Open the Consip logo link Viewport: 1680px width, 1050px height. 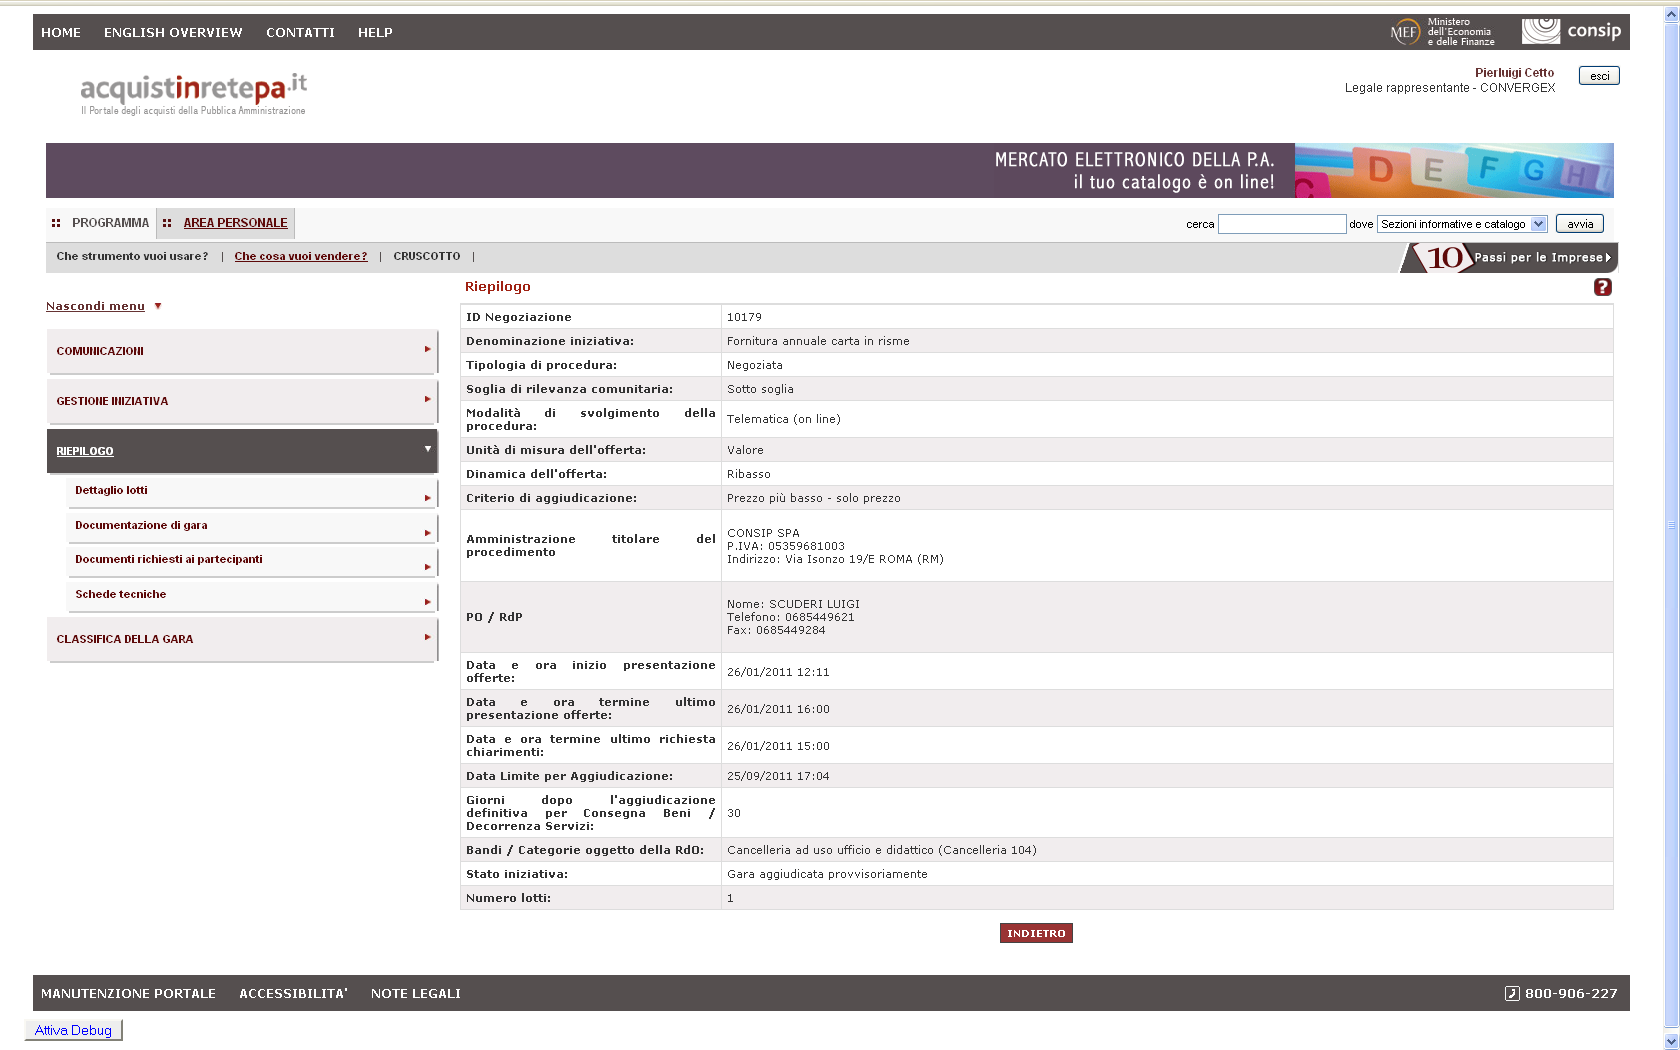[1571, 31]
